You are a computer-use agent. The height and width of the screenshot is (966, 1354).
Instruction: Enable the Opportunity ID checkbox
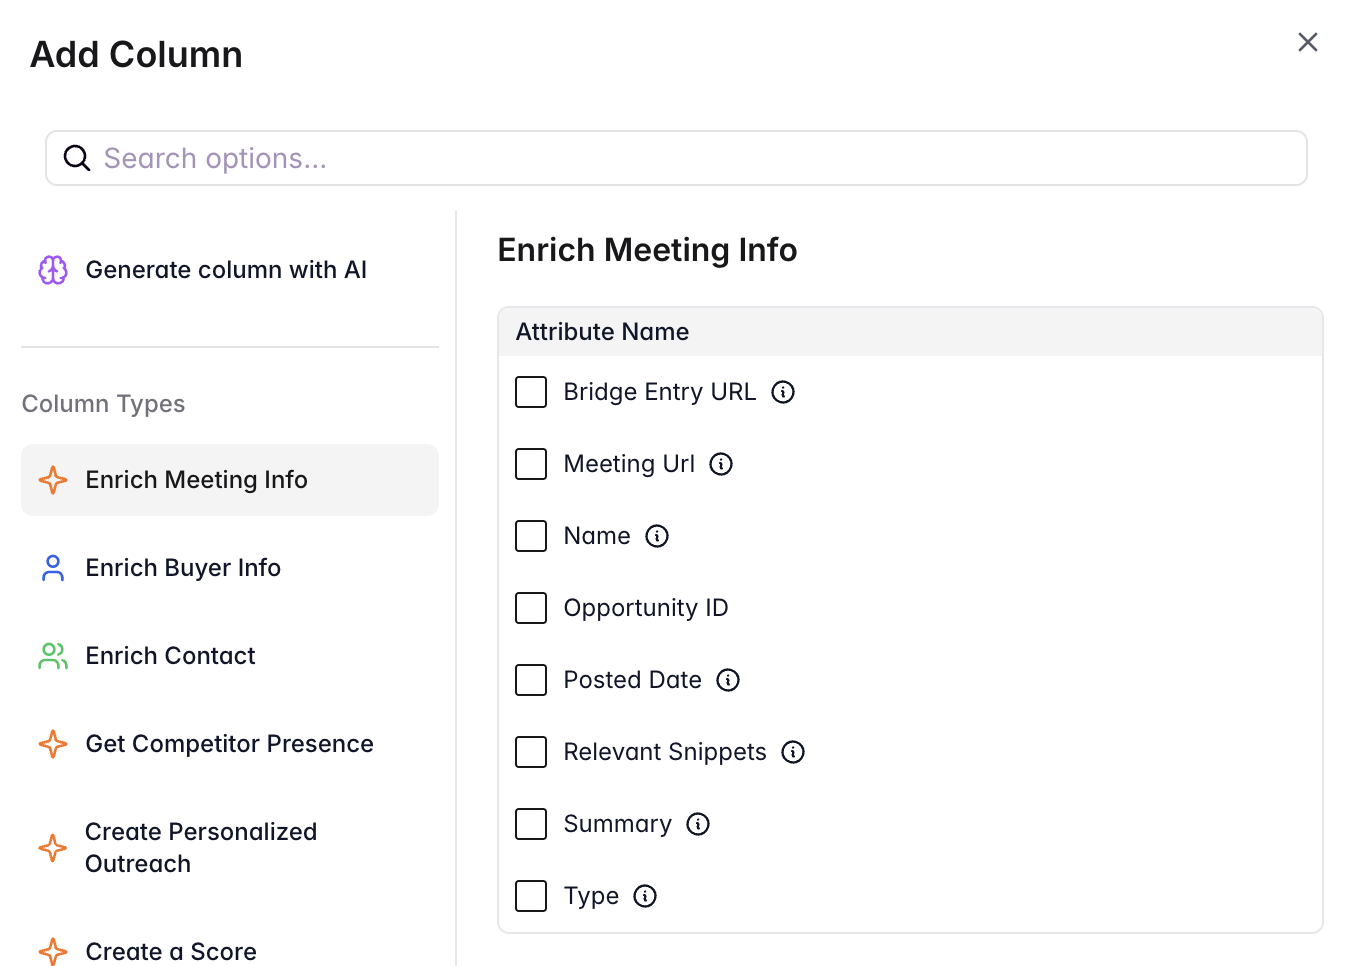tap(531, 608)
